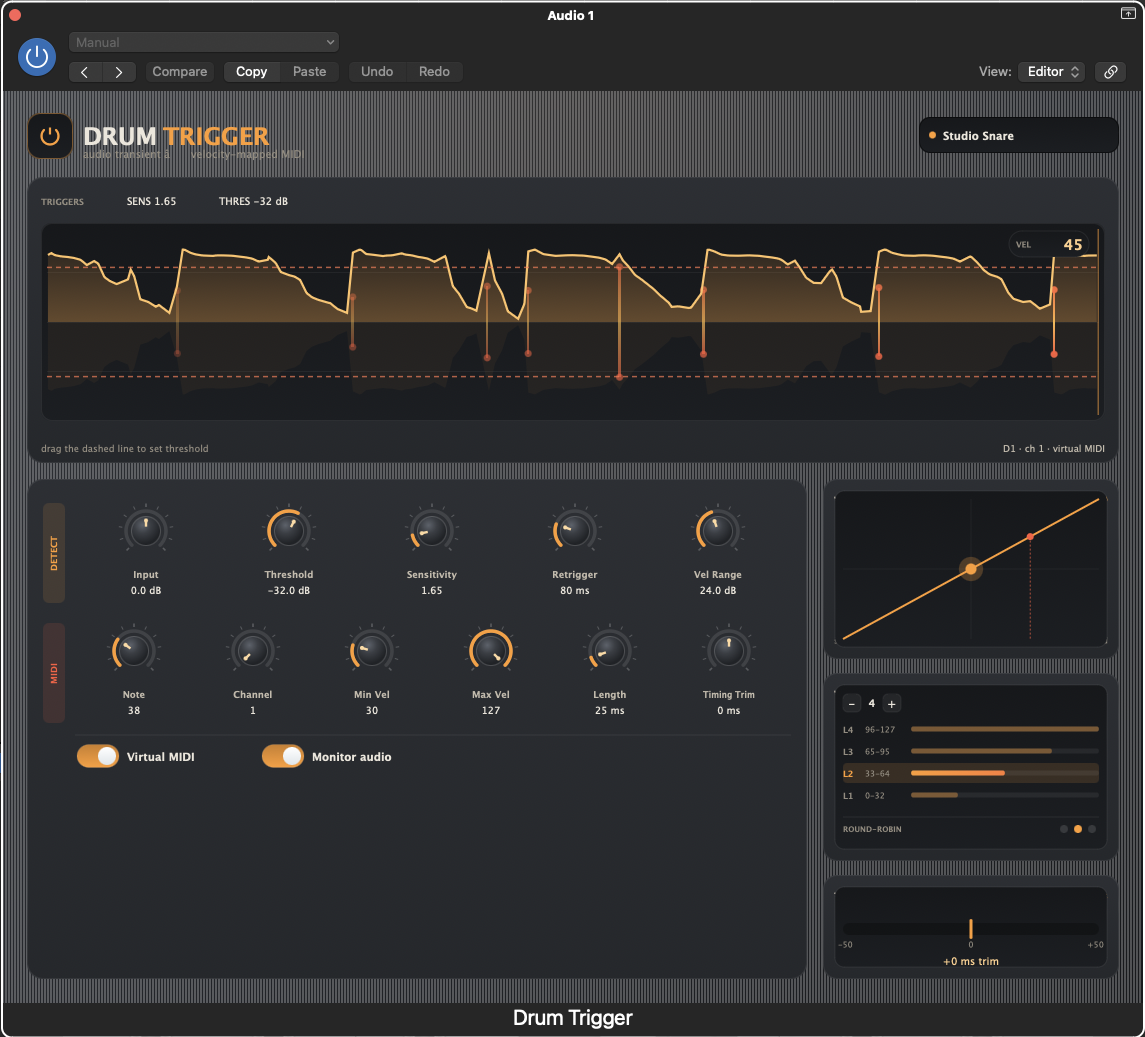Image resolution: width=1145 pixels, height=1037 pixels.
Task: Select the third round-robin dot
Action: pos(1092,829)
